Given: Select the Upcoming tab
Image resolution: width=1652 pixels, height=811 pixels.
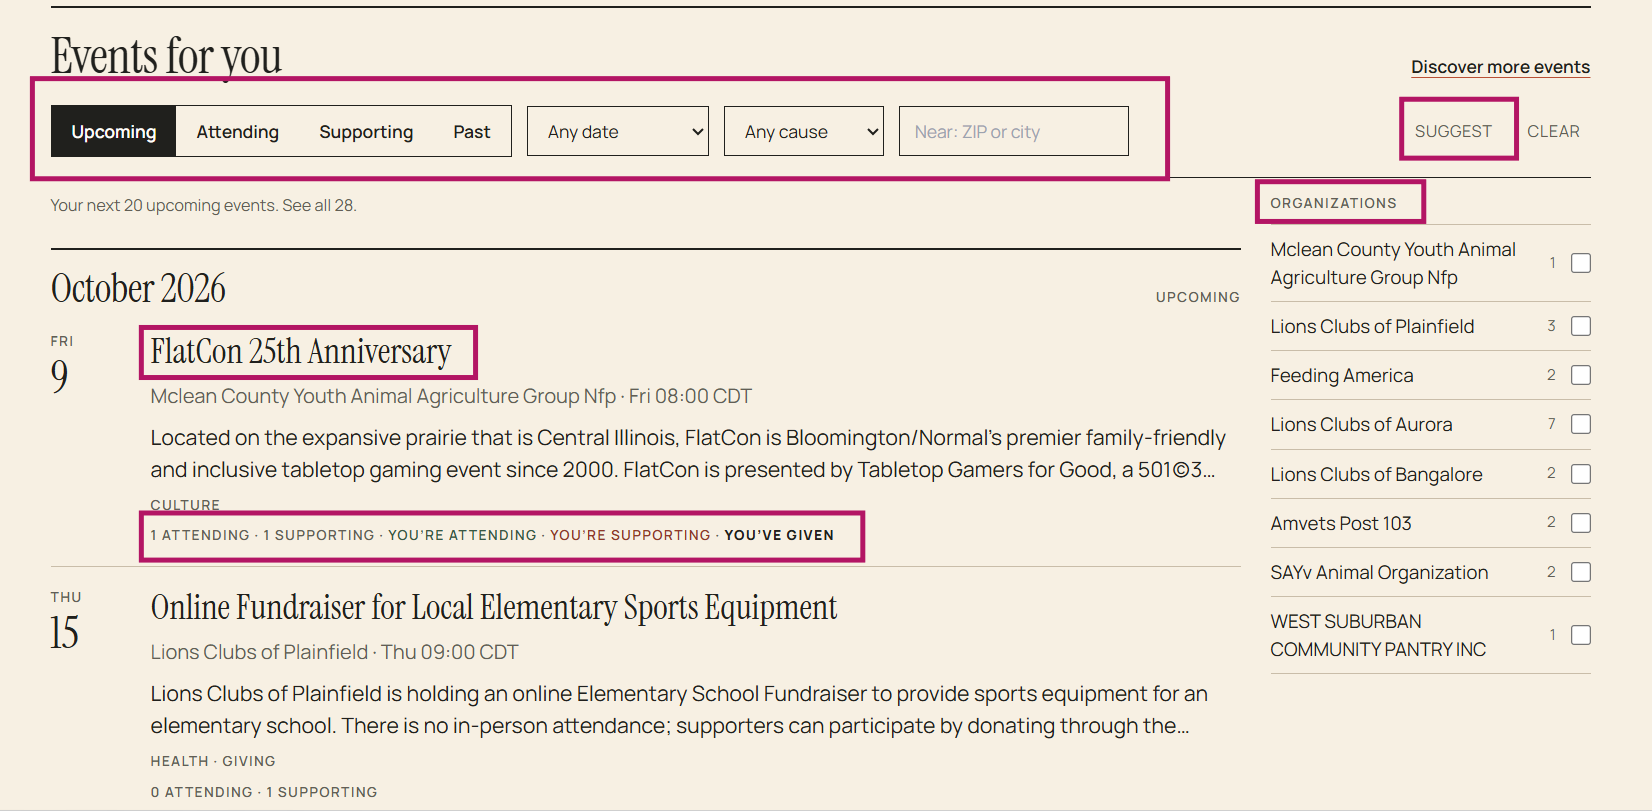Looking at the screenshot, I should coord(114,131).
